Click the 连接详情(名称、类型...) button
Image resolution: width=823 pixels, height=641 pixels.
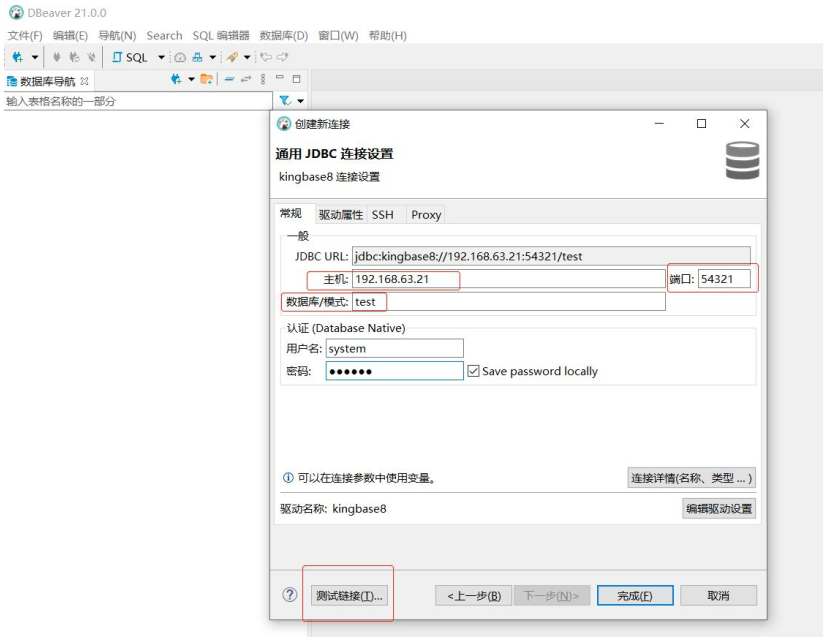tap(691, 478)
